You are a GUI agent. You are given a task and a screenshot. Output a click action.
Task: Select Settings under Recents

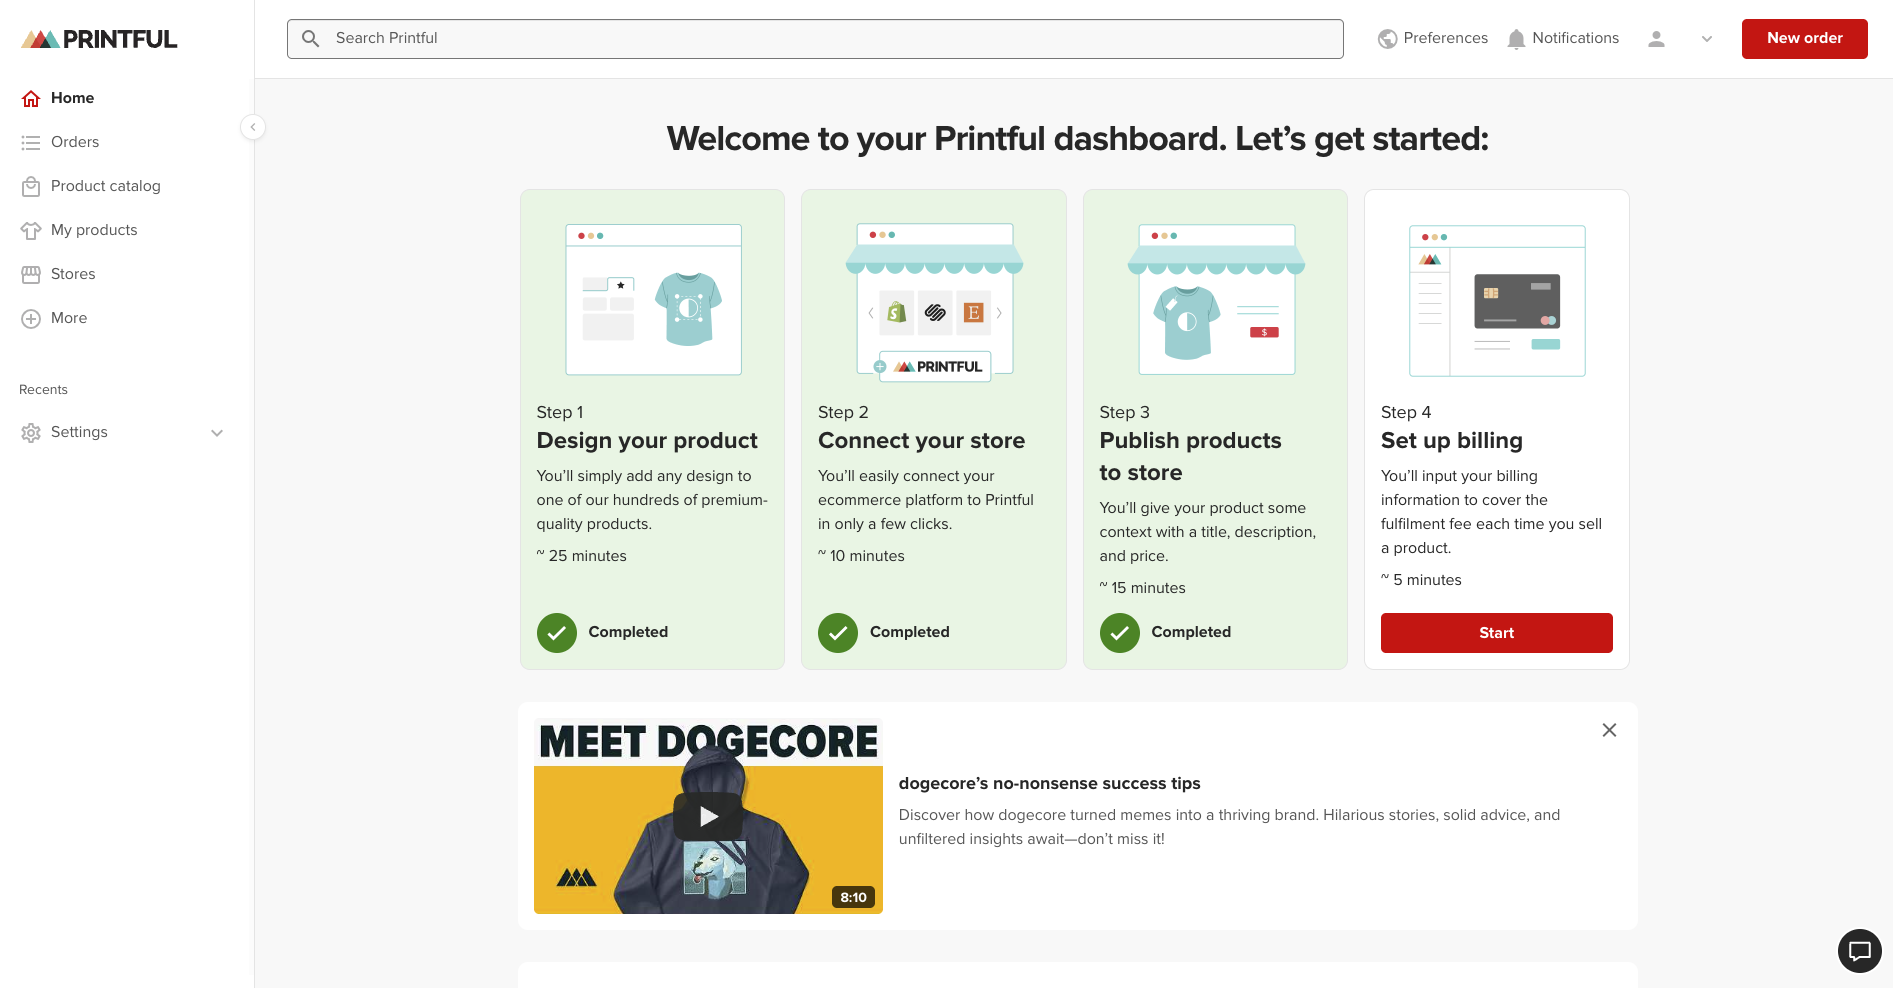point(78,432)
